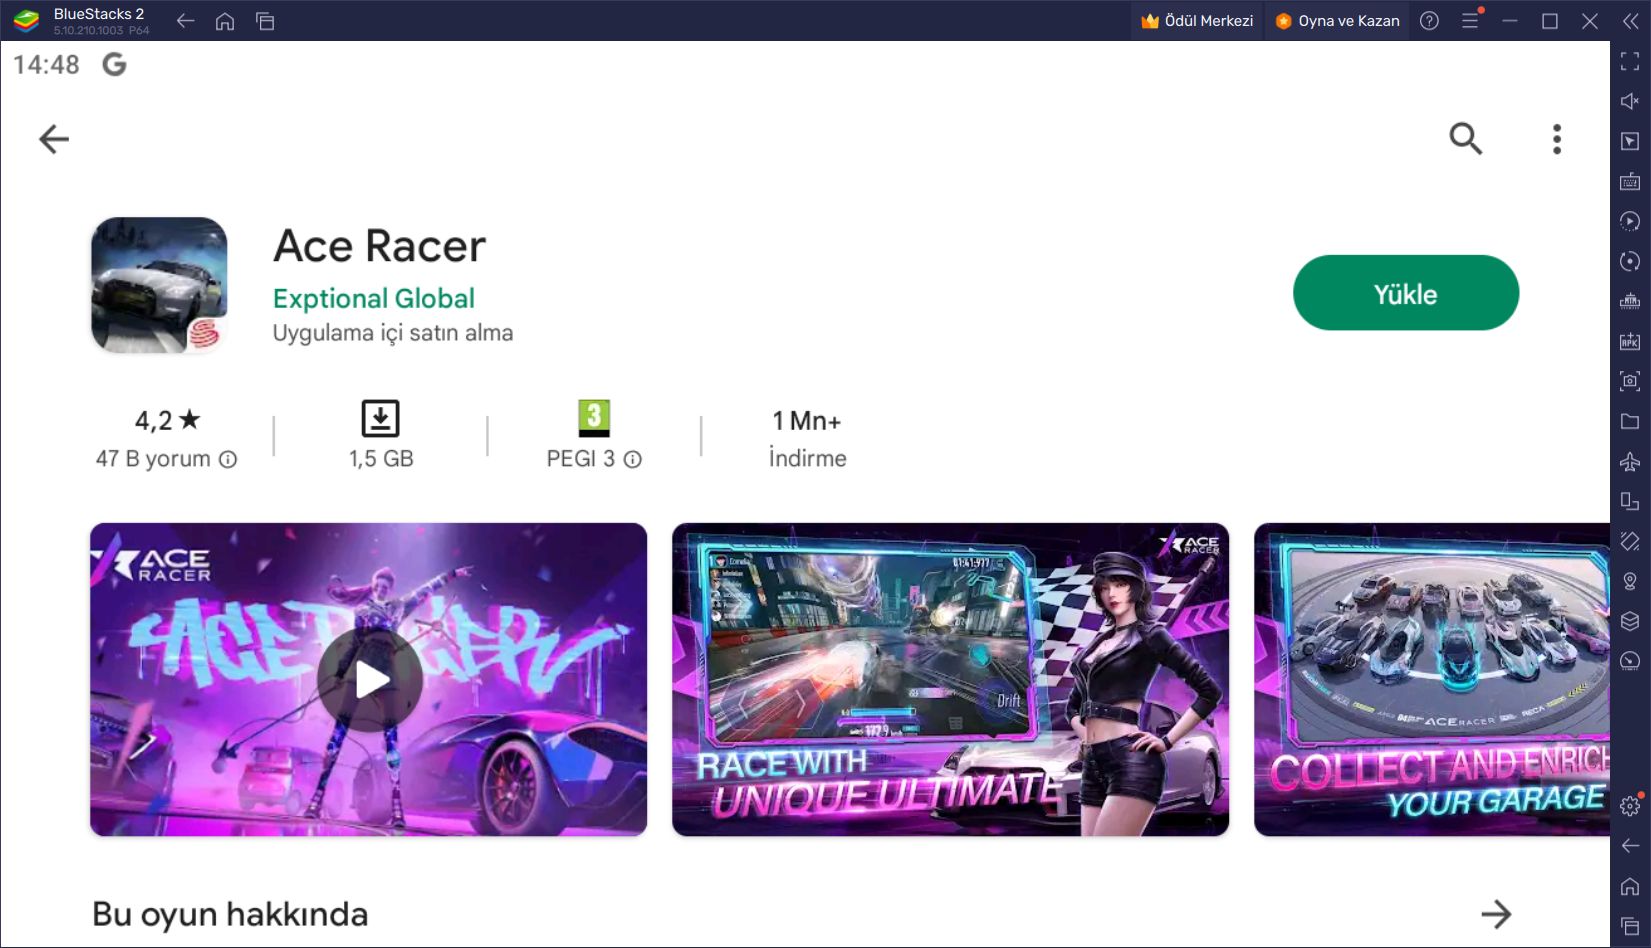1651x948 pixels.
Task: Play the Ace Racer trailer video
Action: (369, 680)
